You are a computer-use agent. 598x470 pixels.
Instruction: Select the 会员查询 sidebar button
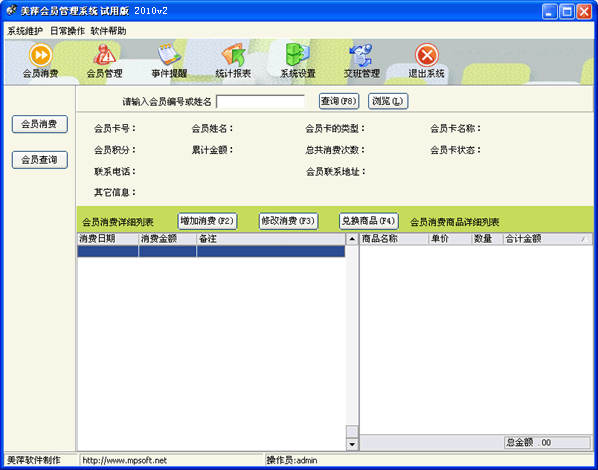click(40, 160)
